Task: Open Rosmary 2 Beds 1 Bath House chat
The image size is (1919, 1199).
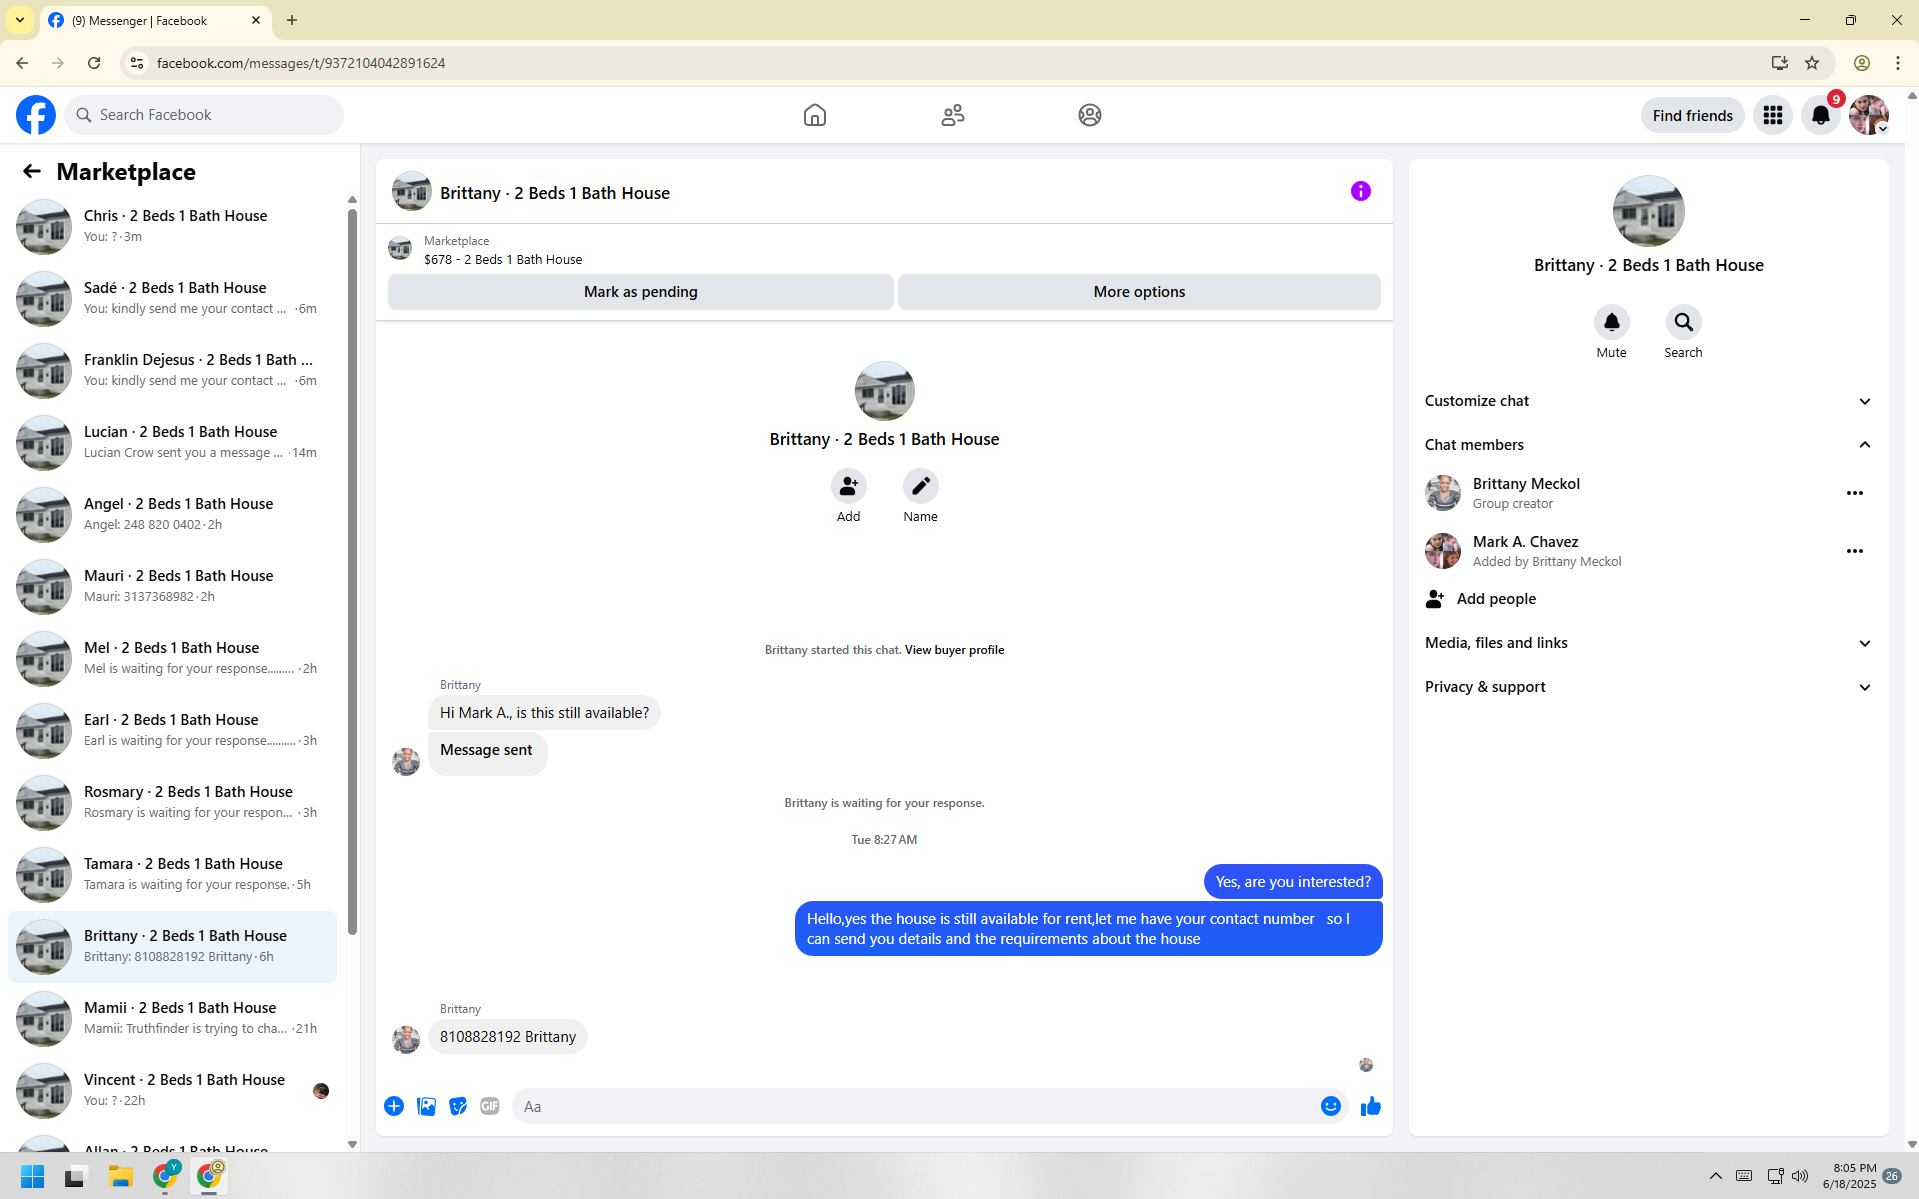Action: (x=172, y=802)
